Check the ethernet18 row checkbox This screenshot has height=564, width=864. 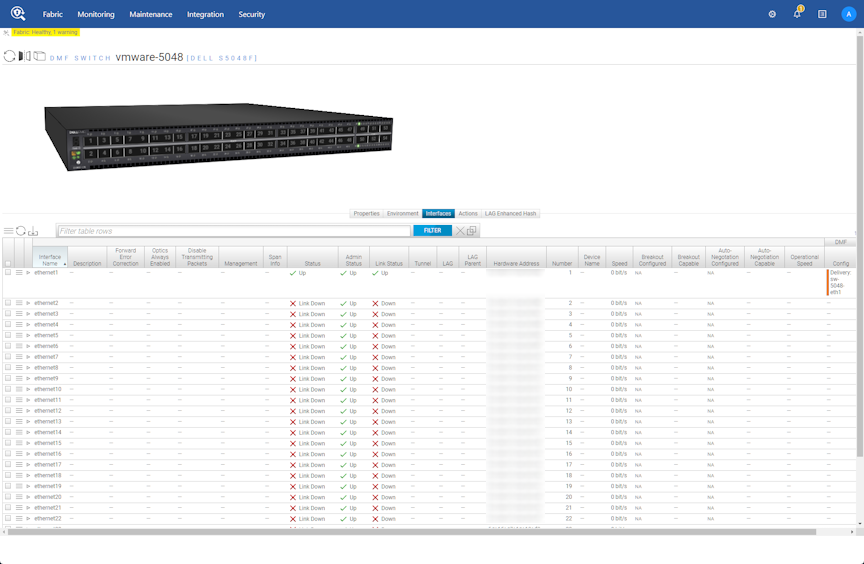coord(8,475)
